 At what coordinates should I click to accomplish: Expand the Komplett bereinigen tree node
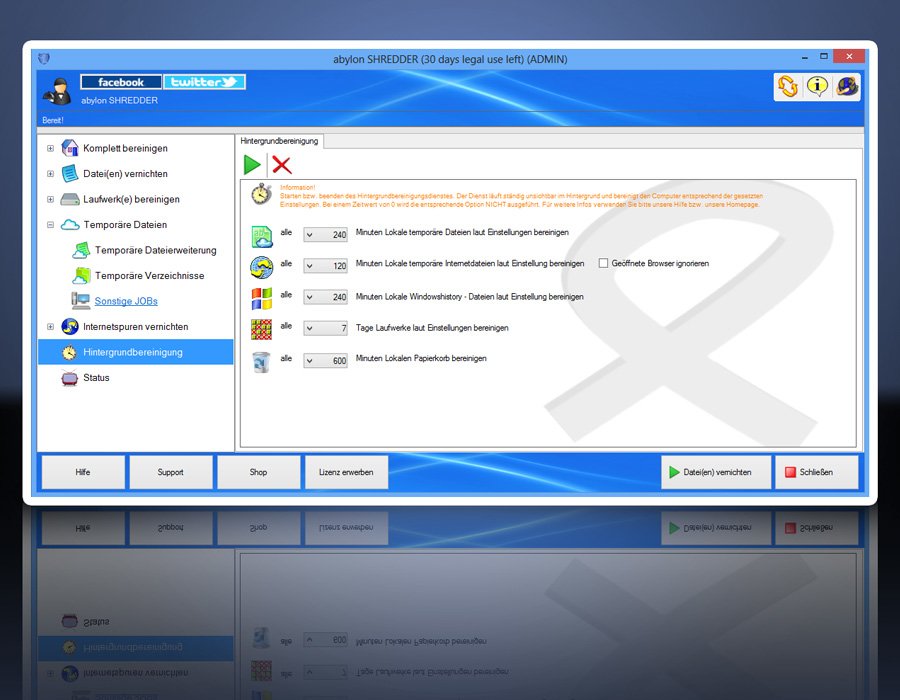[x=51, y=148]
